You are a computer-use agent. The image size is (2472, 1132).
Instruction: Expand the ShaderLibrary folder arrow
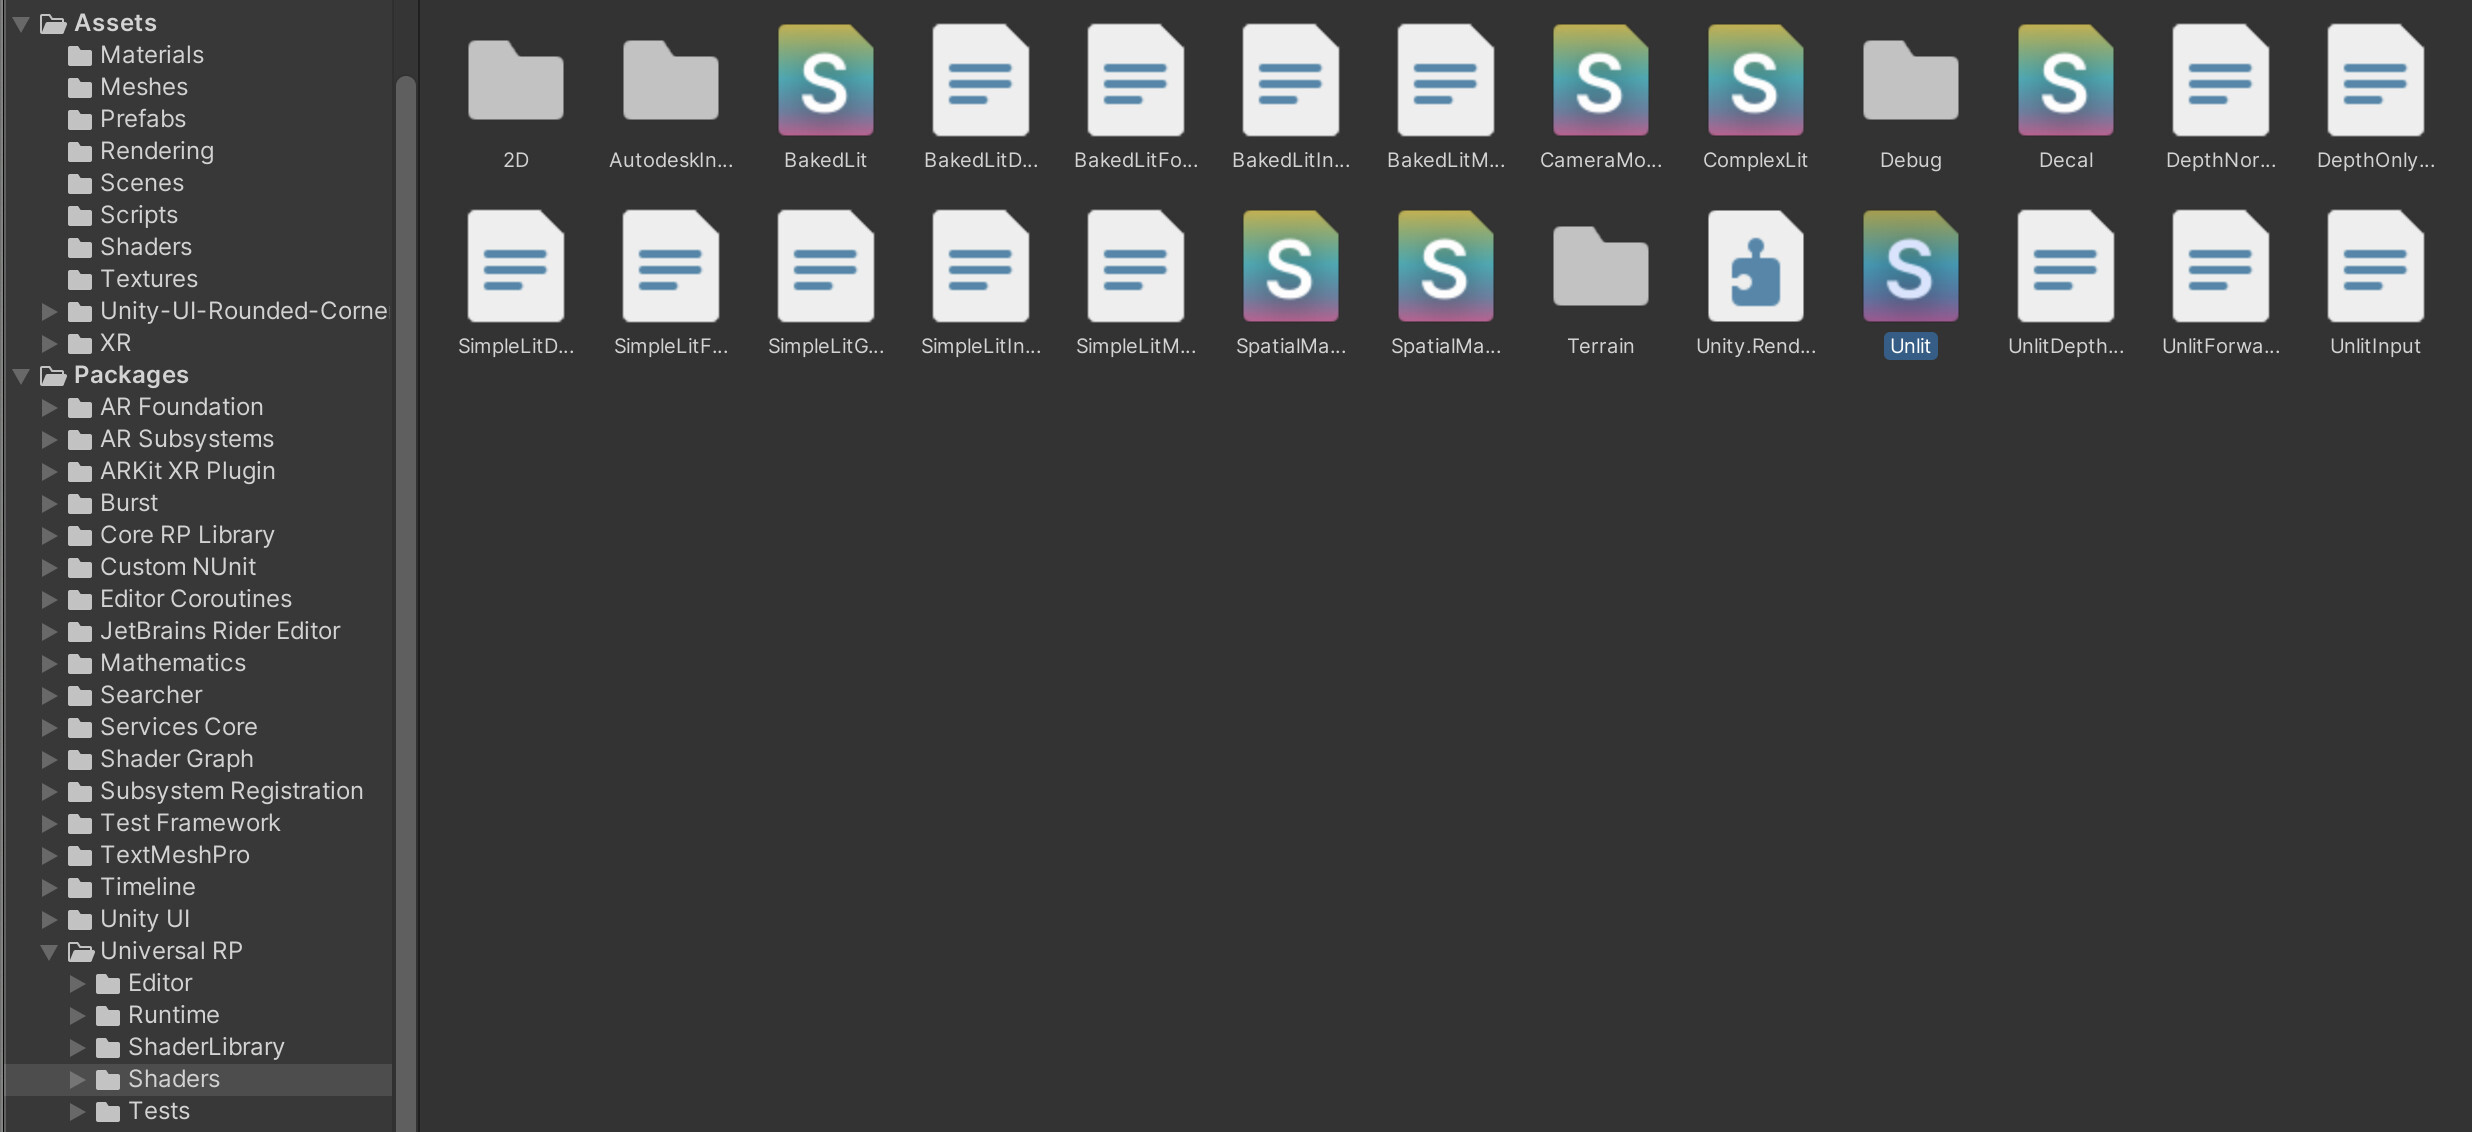pyautogui.click(x=77, y=1047)
